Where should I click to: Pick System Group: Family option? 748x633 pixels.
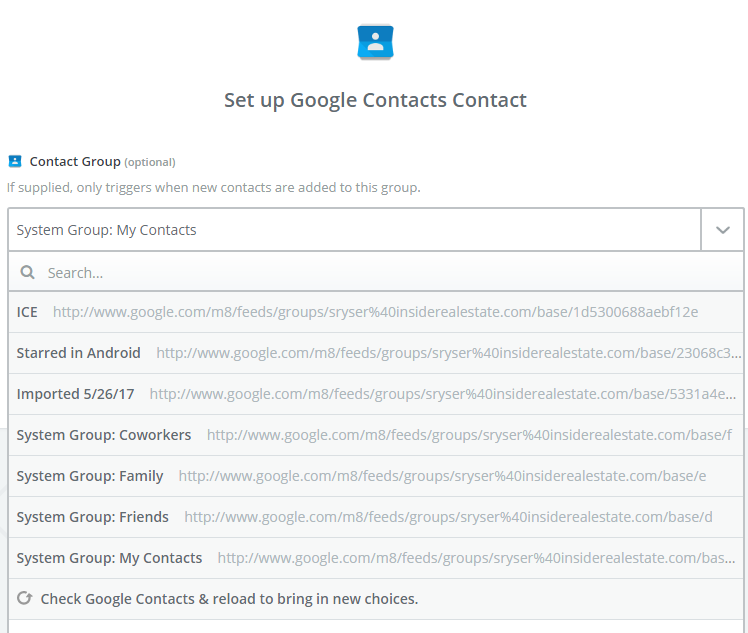(376, 476)
